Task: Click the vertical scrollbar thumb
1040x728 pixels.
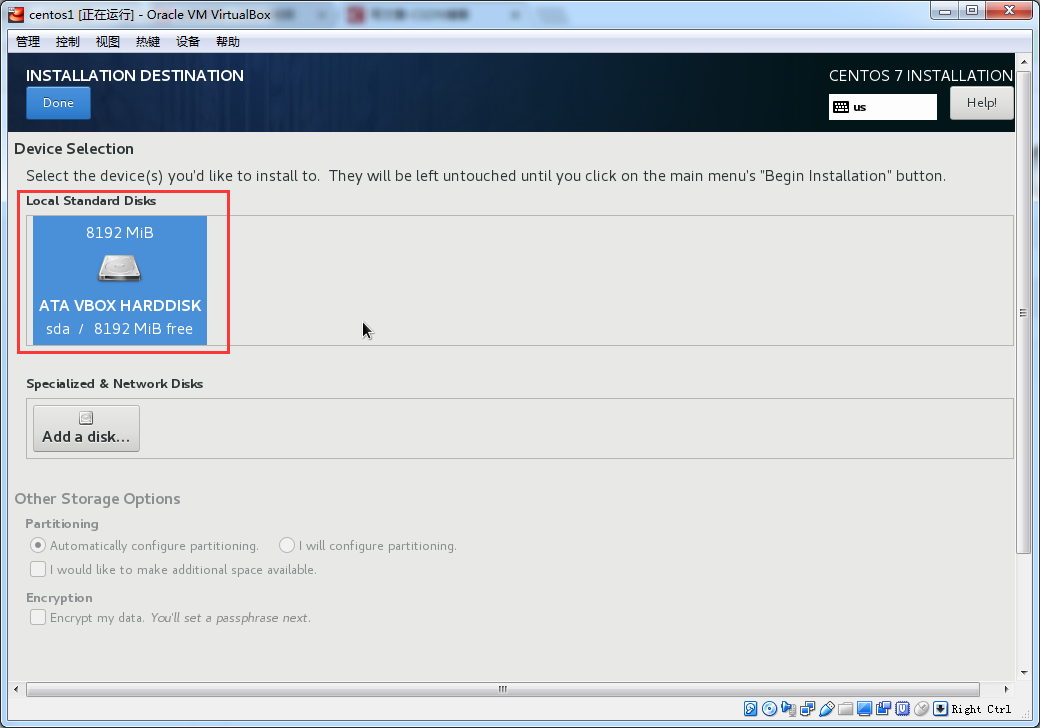Action: click(x=1024, y=312)
